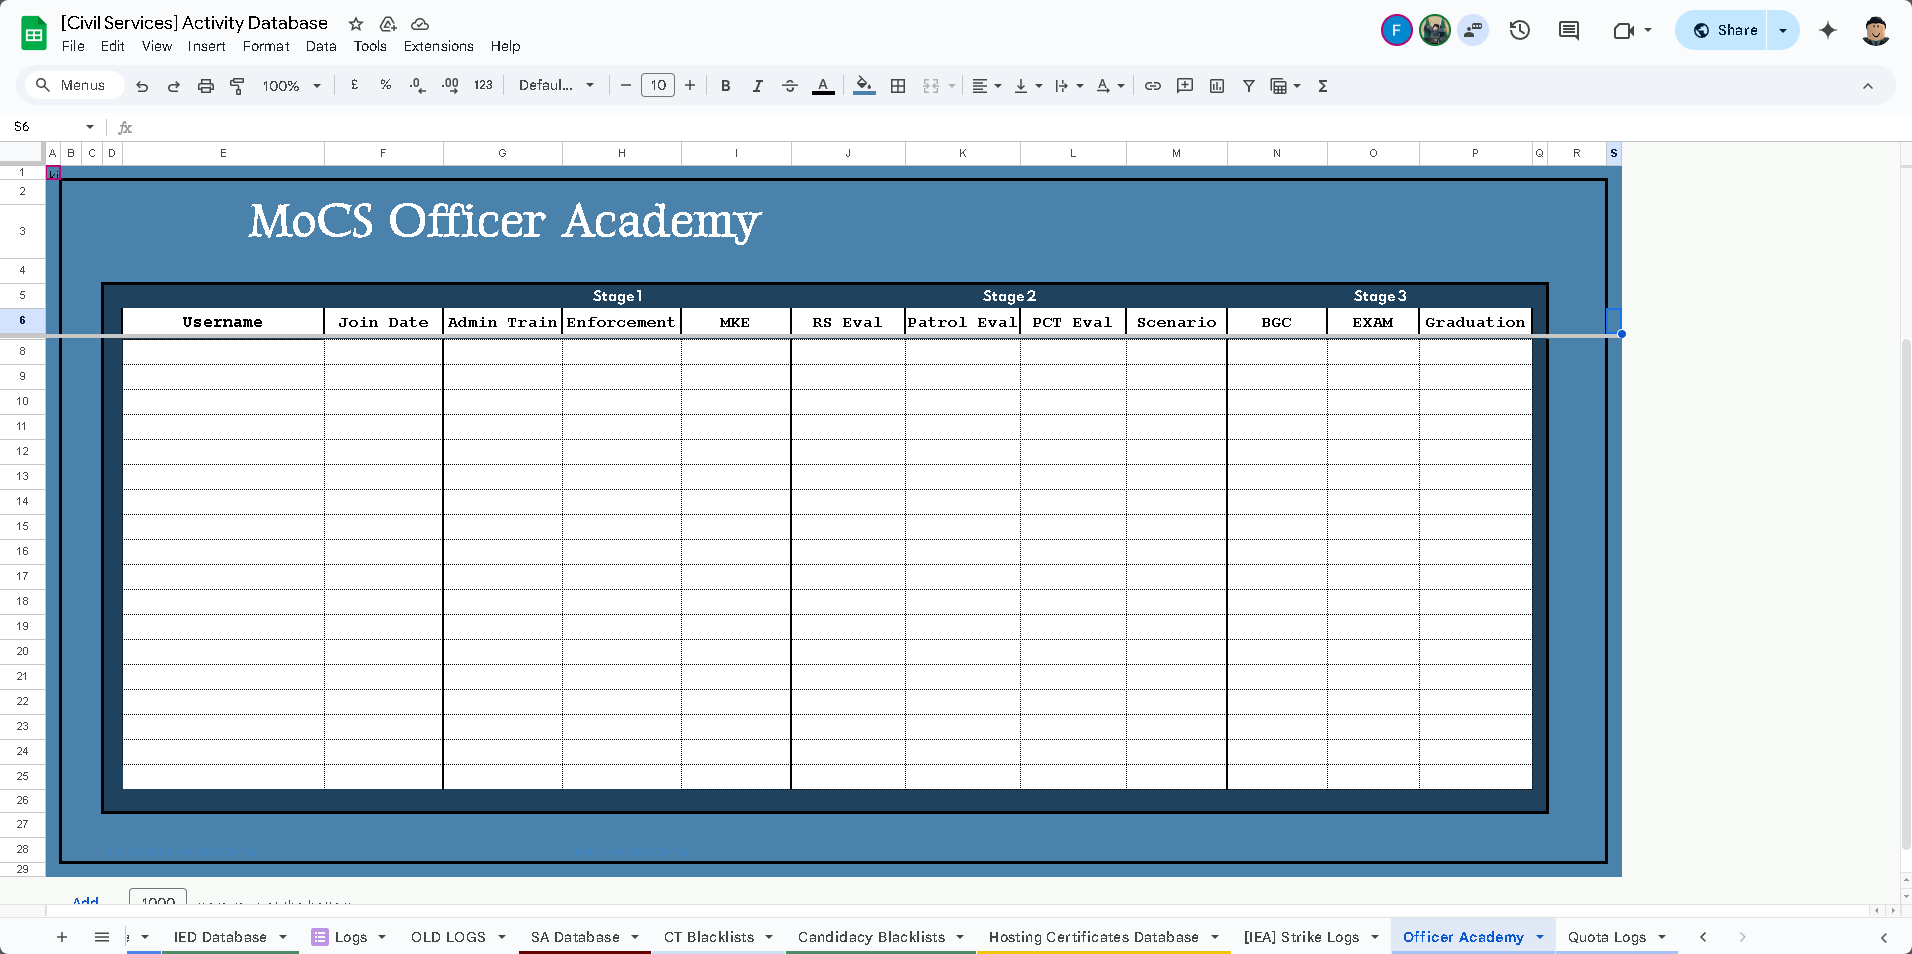View cloud save status
Viewport: 1912px width, 954px height.
click(420, 23)
